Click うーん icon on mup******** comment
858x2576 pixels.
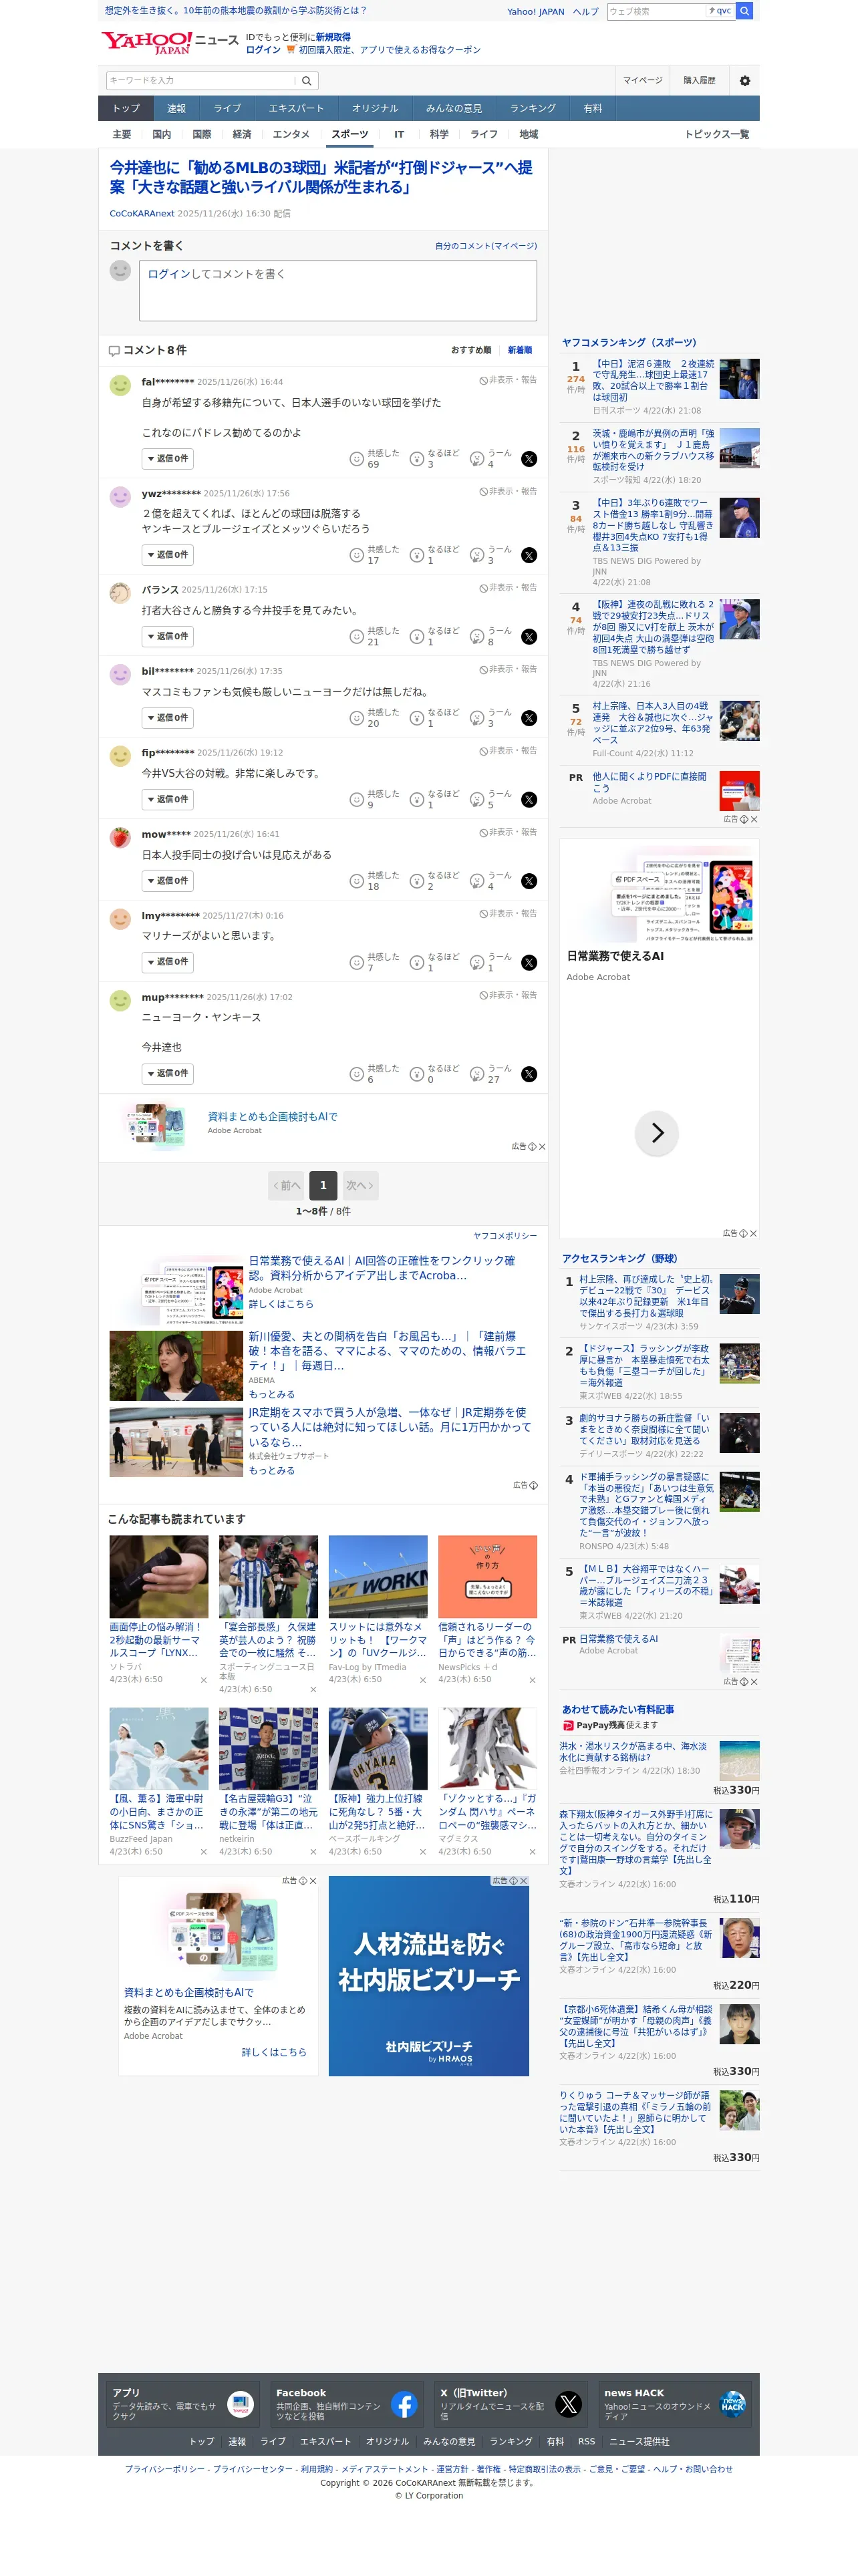coord(477,1074)
